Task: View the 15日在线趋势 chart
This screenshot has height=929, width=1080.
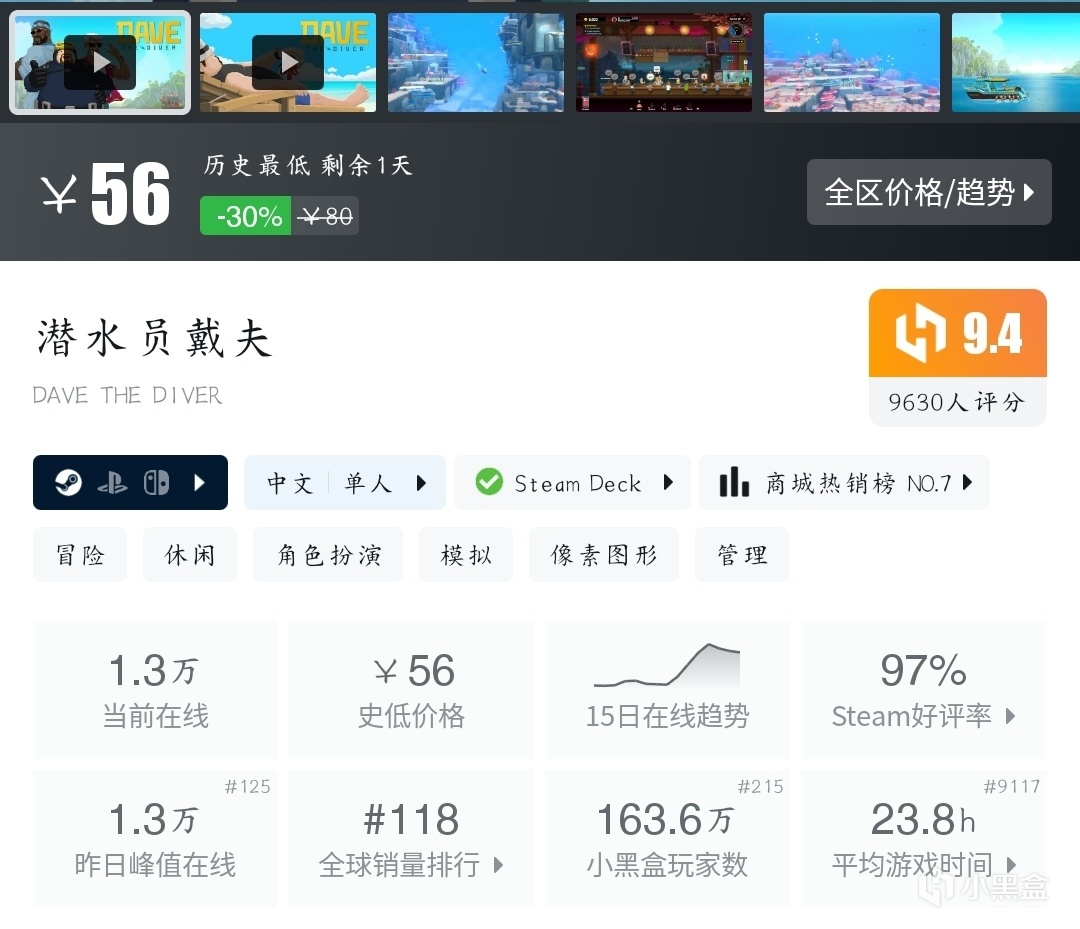Action: coord(667,690)
